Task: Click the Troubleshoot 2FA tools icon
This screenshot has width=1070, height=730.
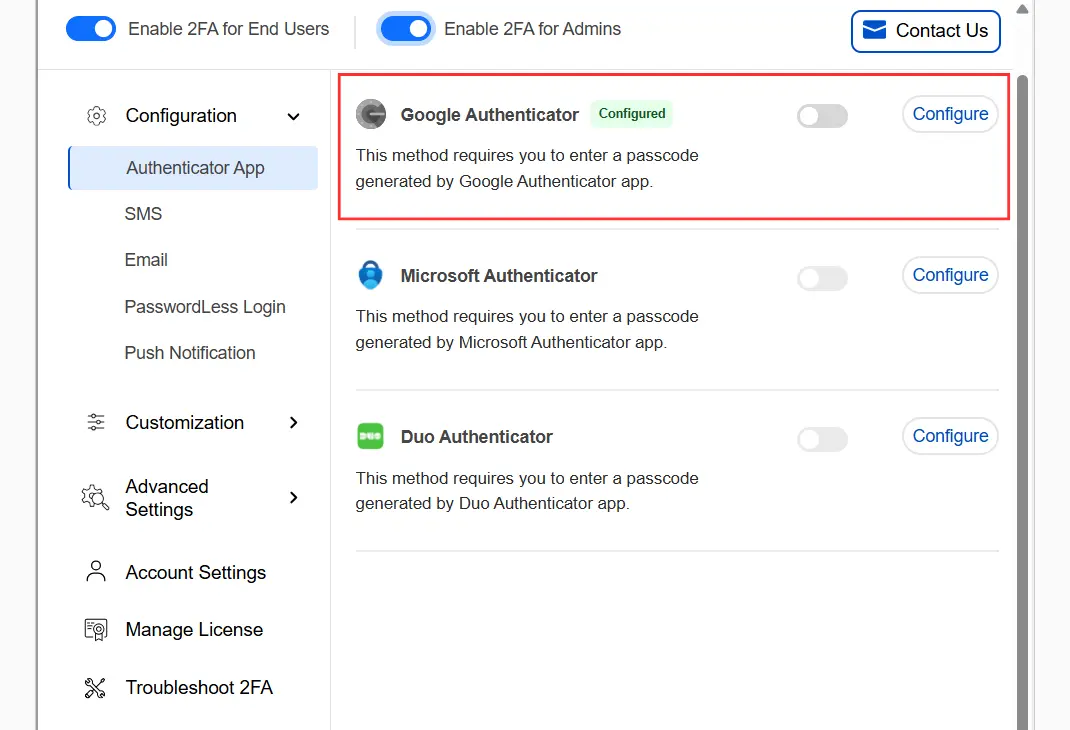Action: 95,688
